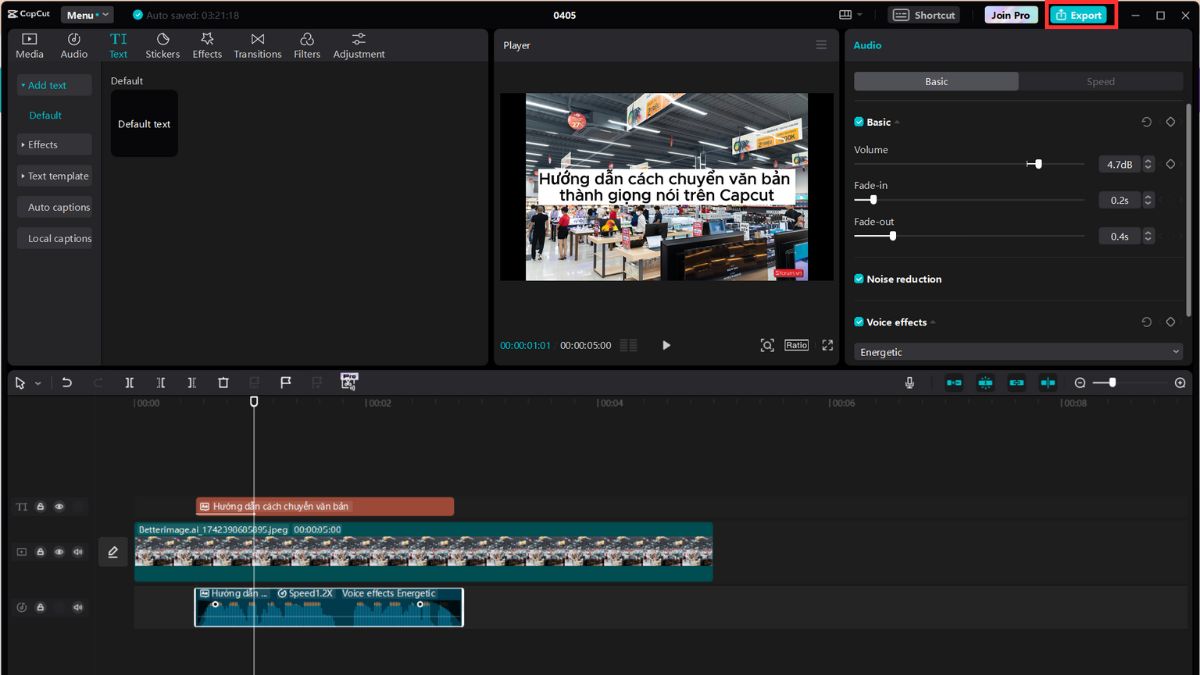Open Auto captions
This screenshot has height=675, width=1200.
click(54, 207)
